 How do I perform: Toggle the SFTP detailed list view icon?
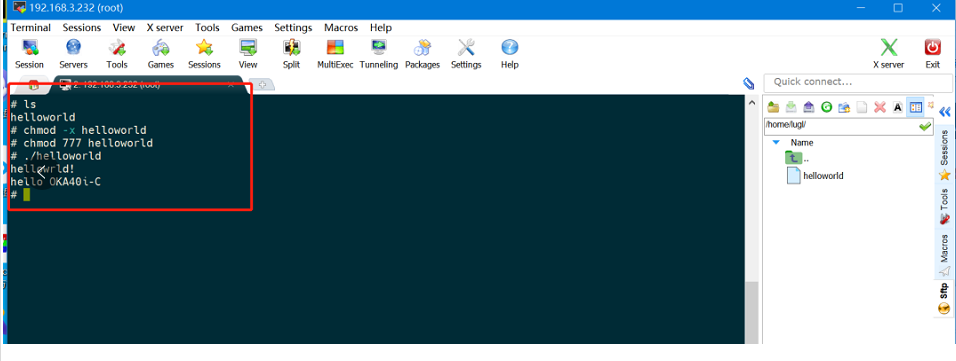[915, 107]
